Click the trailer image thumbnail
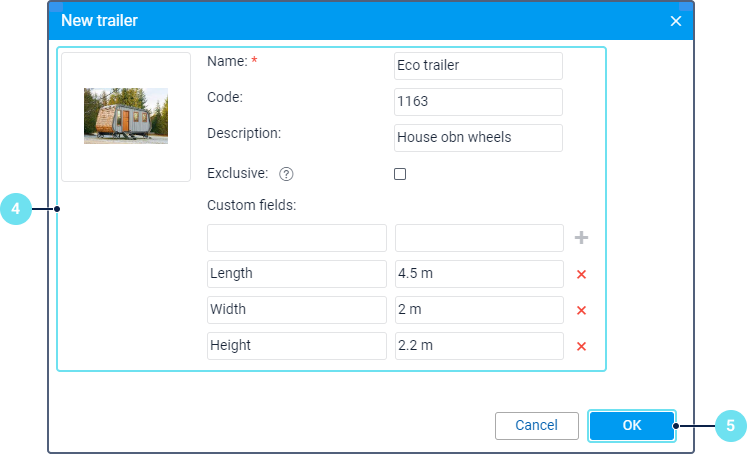The image size is (747, 454). click(x=126, y=116)
